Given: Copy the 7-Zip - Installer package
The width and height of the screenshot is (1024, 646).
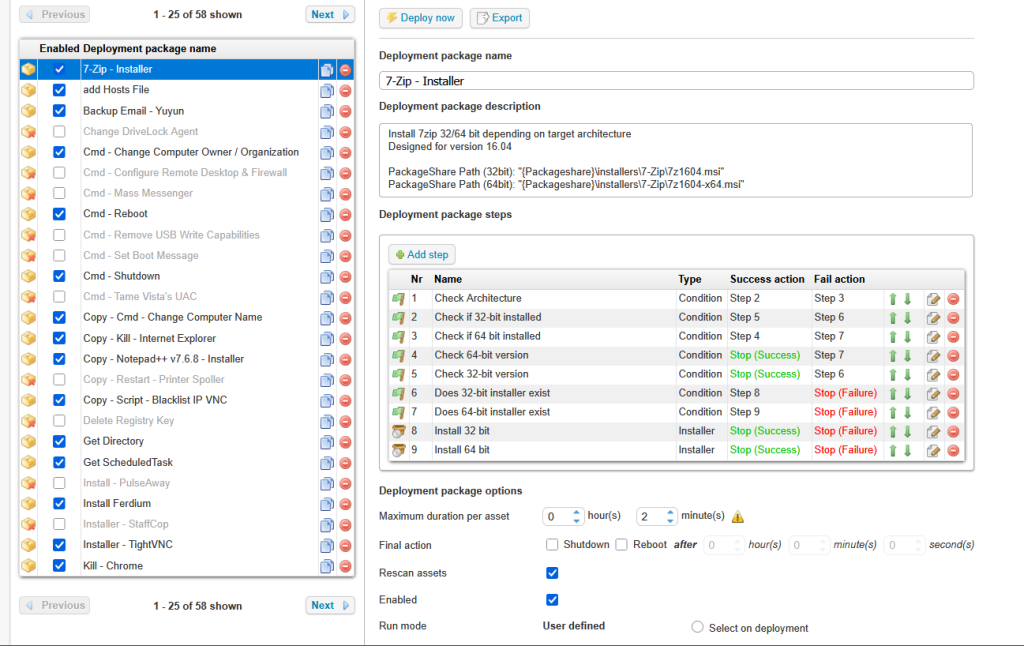Looking at the screenshot, I should pos(327,70).
